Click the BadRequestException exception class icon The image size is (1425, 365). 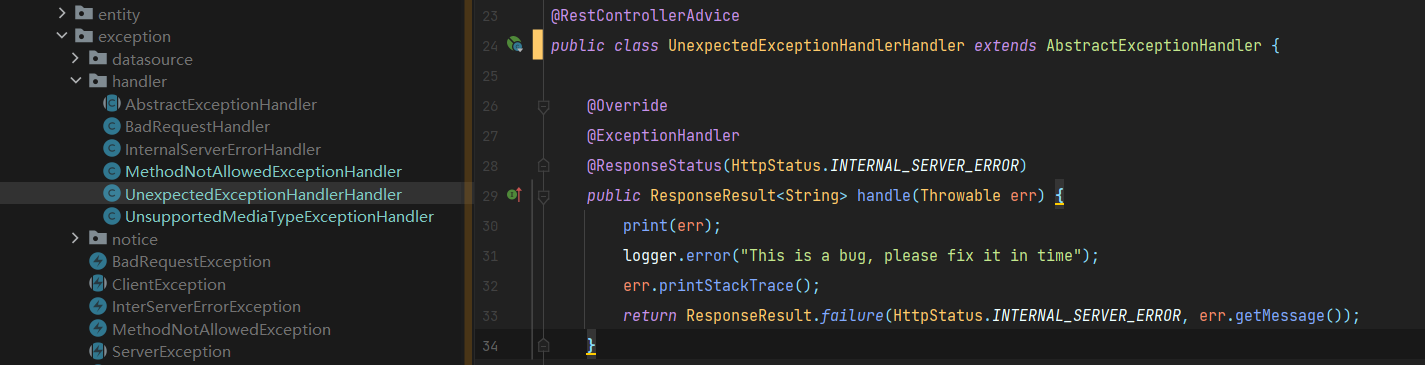[x=98, y=262]
